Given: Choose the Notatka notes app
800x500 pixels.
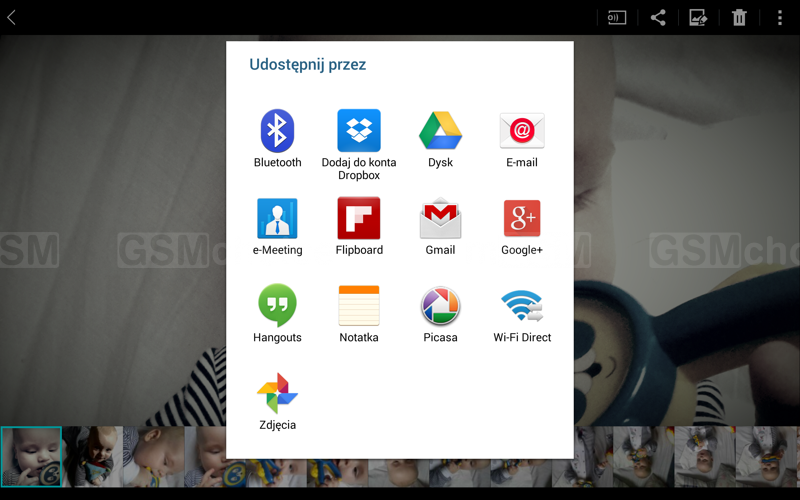Looking at the screenshot, I should tap(358, 306).
